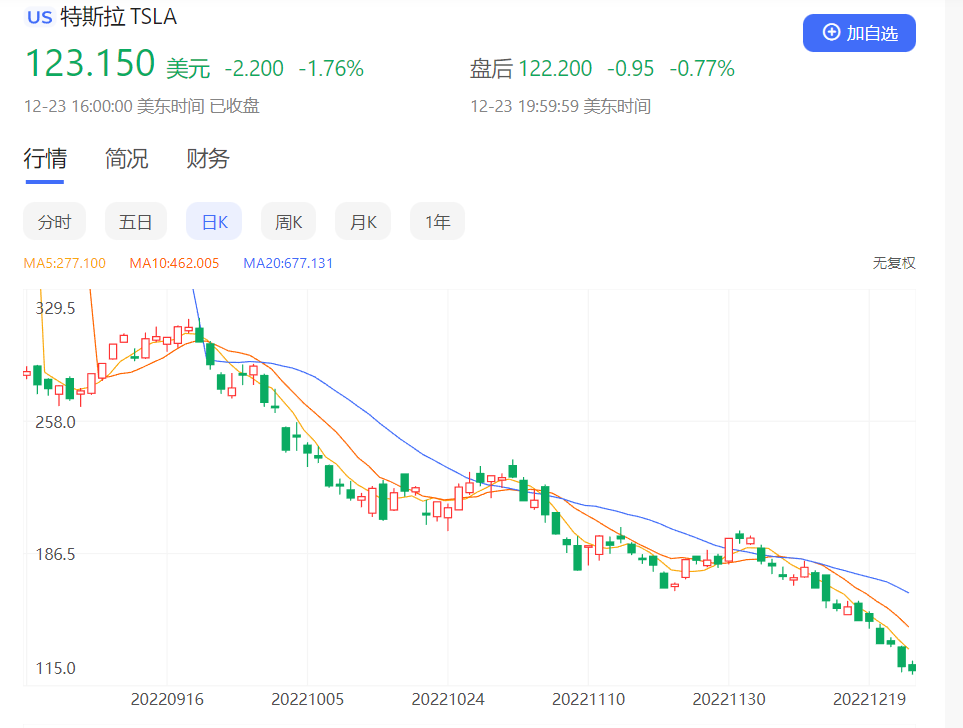Click the orange MA5 indicator label
This screenshot has height=728, width=963.
[64, 263]
